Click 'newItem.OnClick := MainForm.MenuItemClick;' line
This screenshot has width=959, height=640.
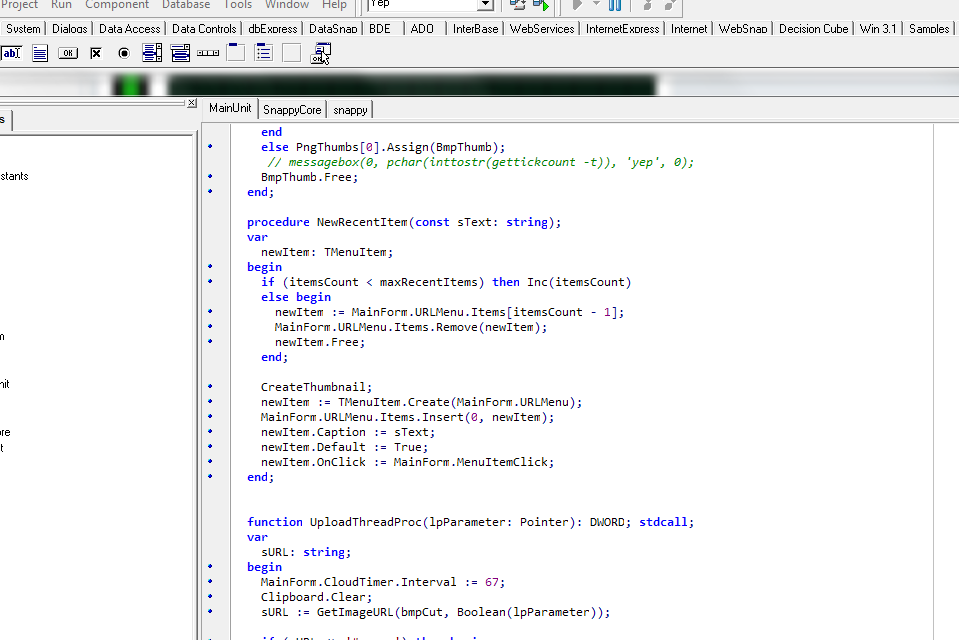point(407,462)
